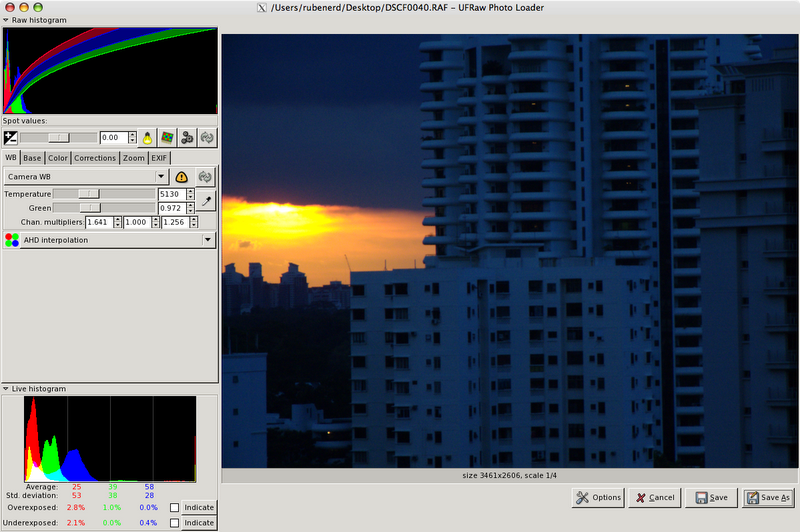Click the gears icon in exposure row
This screenshot has width=800, height=532.
pos(187,138)
